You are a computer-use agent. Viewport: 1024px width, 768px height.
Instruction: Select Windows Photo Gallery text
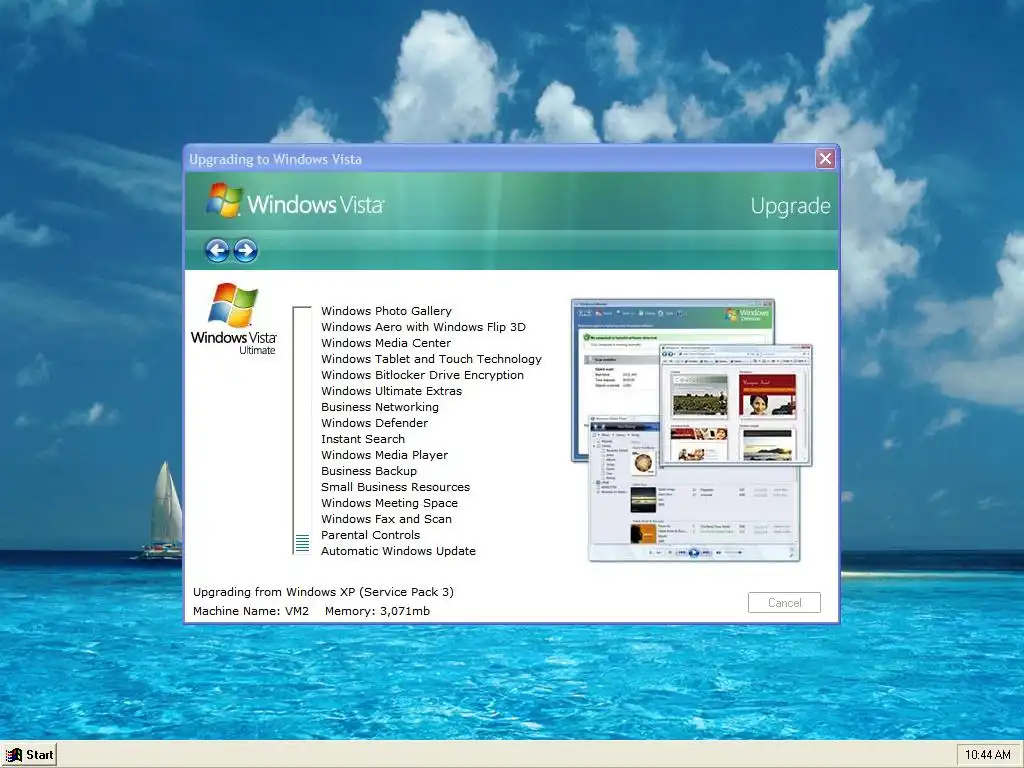[386, 311]
